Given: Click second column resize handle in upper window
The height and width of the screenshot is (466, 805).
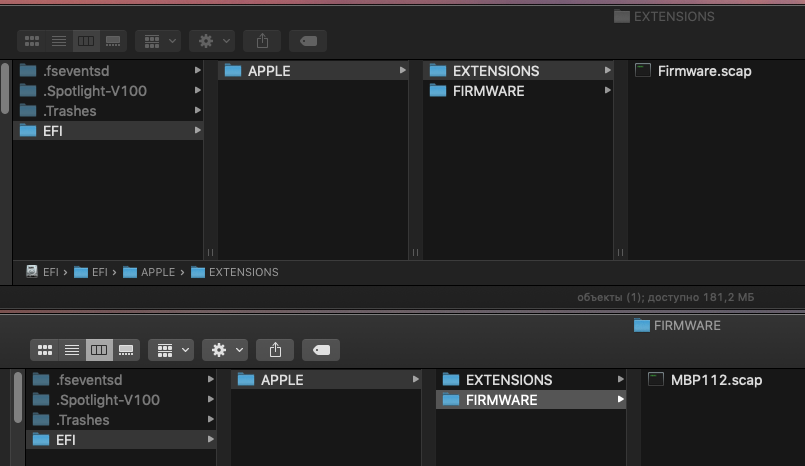Looking at the screenshot, I should [x=415, y=253].
